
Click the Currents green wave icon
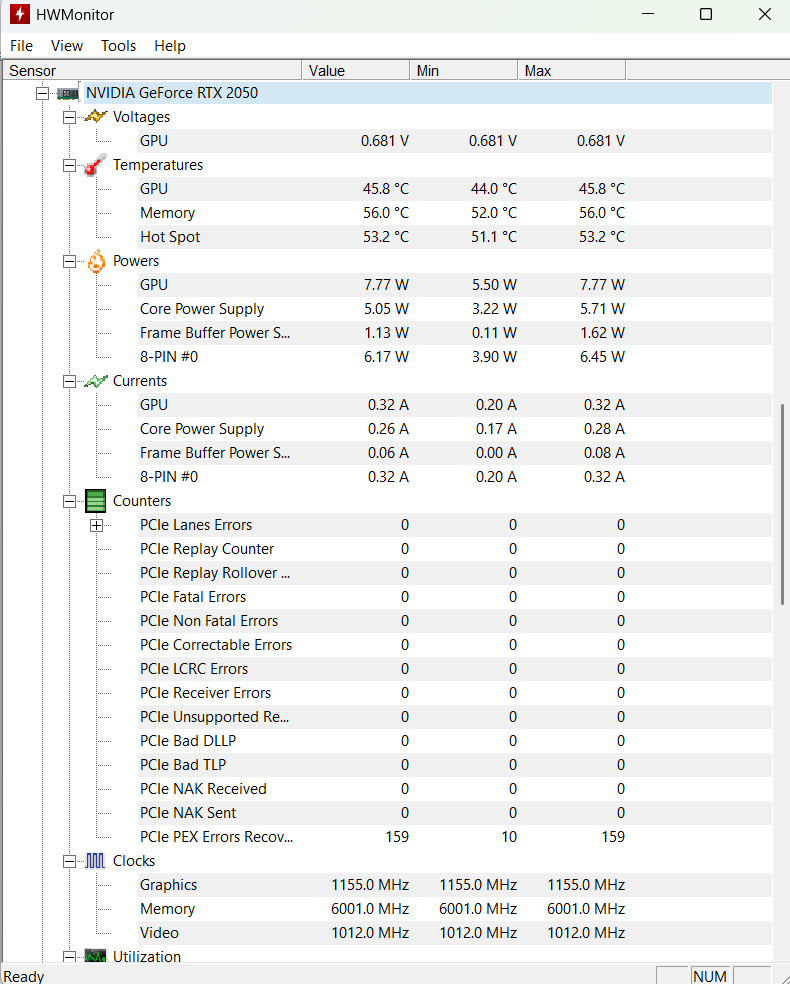95,381
